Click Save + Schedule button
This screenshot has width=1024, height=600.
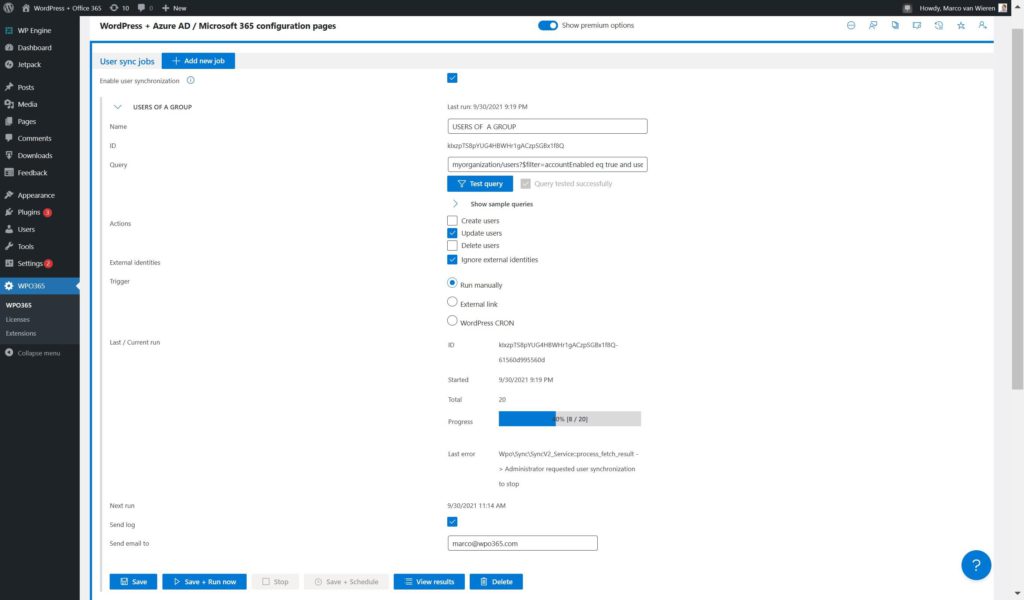coord(346,582)
